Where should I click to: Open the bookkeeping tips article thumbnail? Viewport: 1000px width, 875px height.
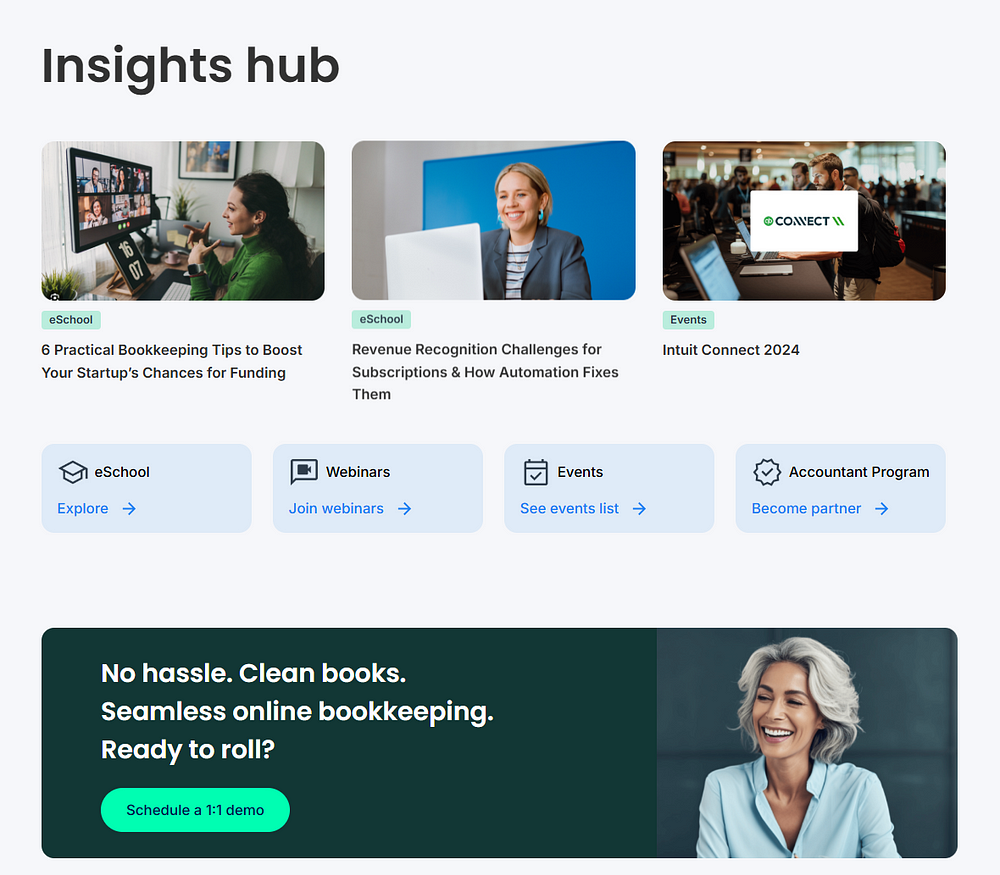pos(183,221)
